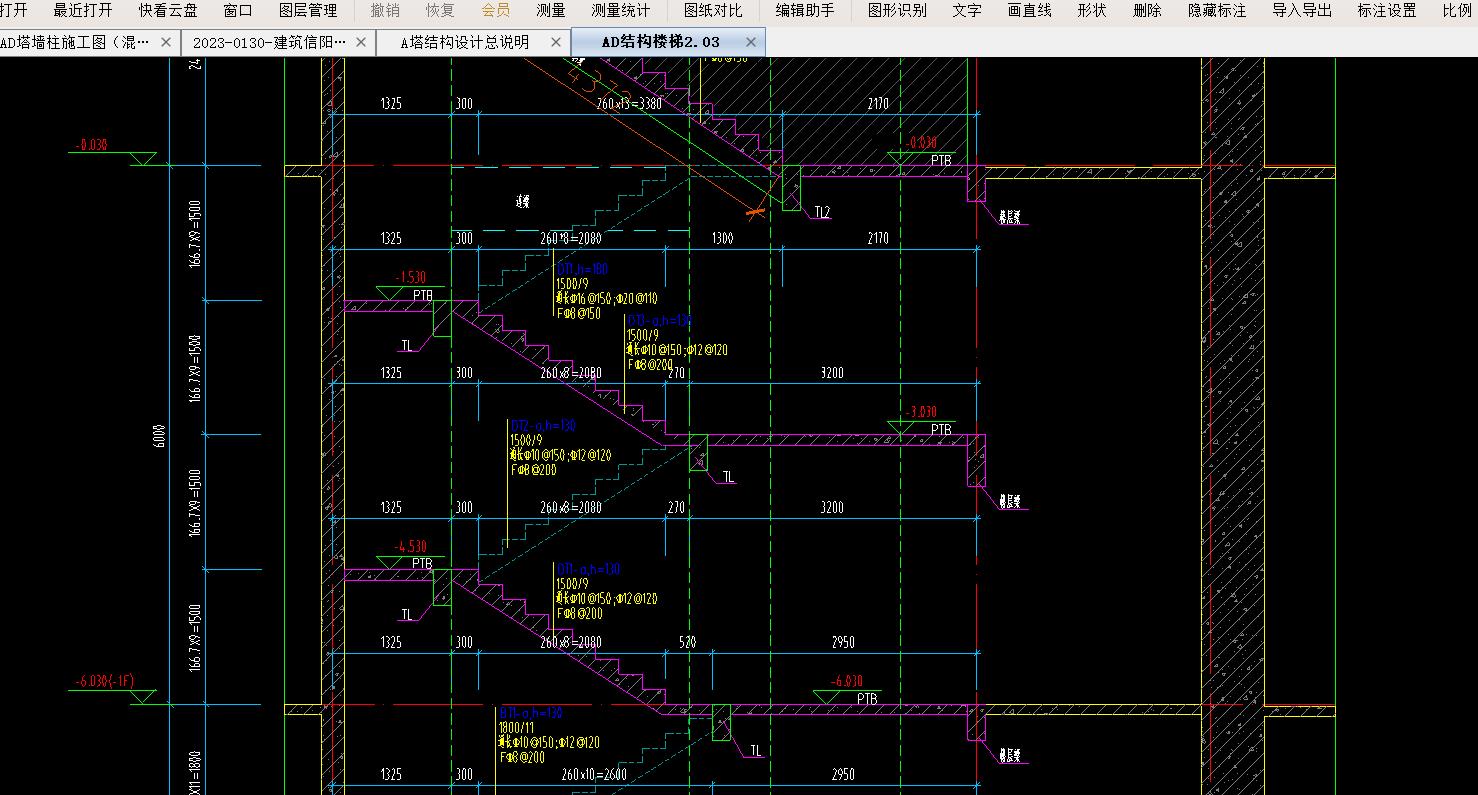The height and width of the screenshot is (795, 1478).
Task: Select the 测量 measure tool
Action: 551,11
